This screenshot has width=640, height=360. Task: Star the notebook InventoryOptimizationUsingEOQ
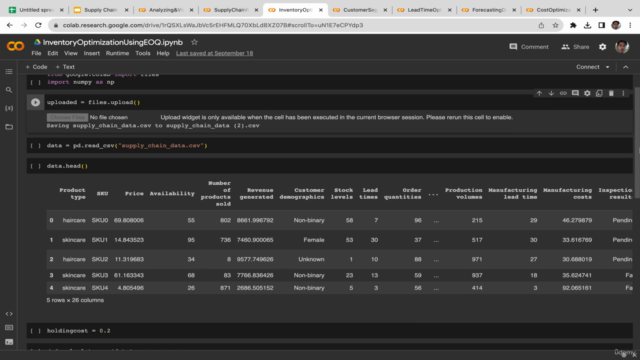(x=194, y=42)
